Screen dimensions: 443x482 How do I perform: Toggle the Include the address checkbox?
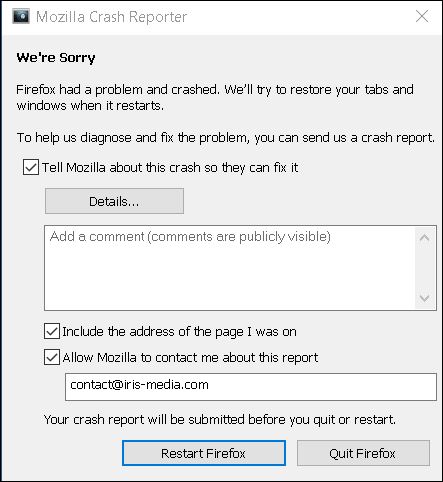pyautogui.click(x=52, y=331)
